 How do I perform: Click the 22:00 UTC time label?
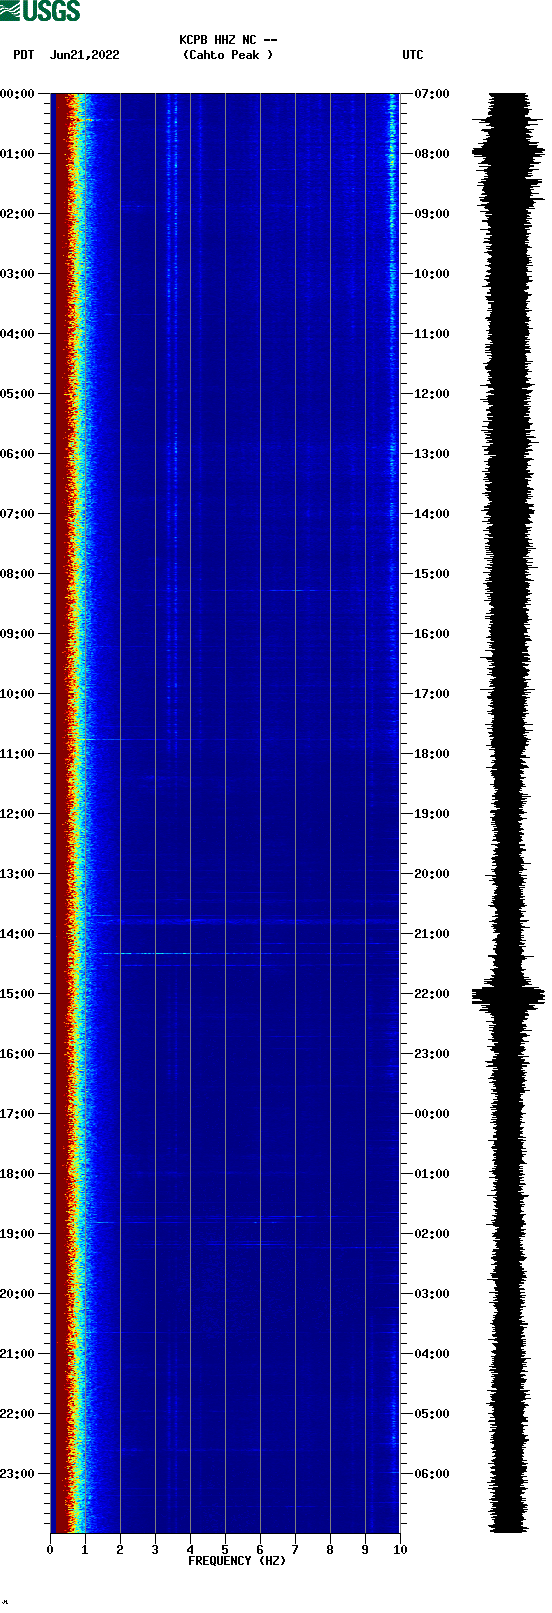(x=432, y=994)
